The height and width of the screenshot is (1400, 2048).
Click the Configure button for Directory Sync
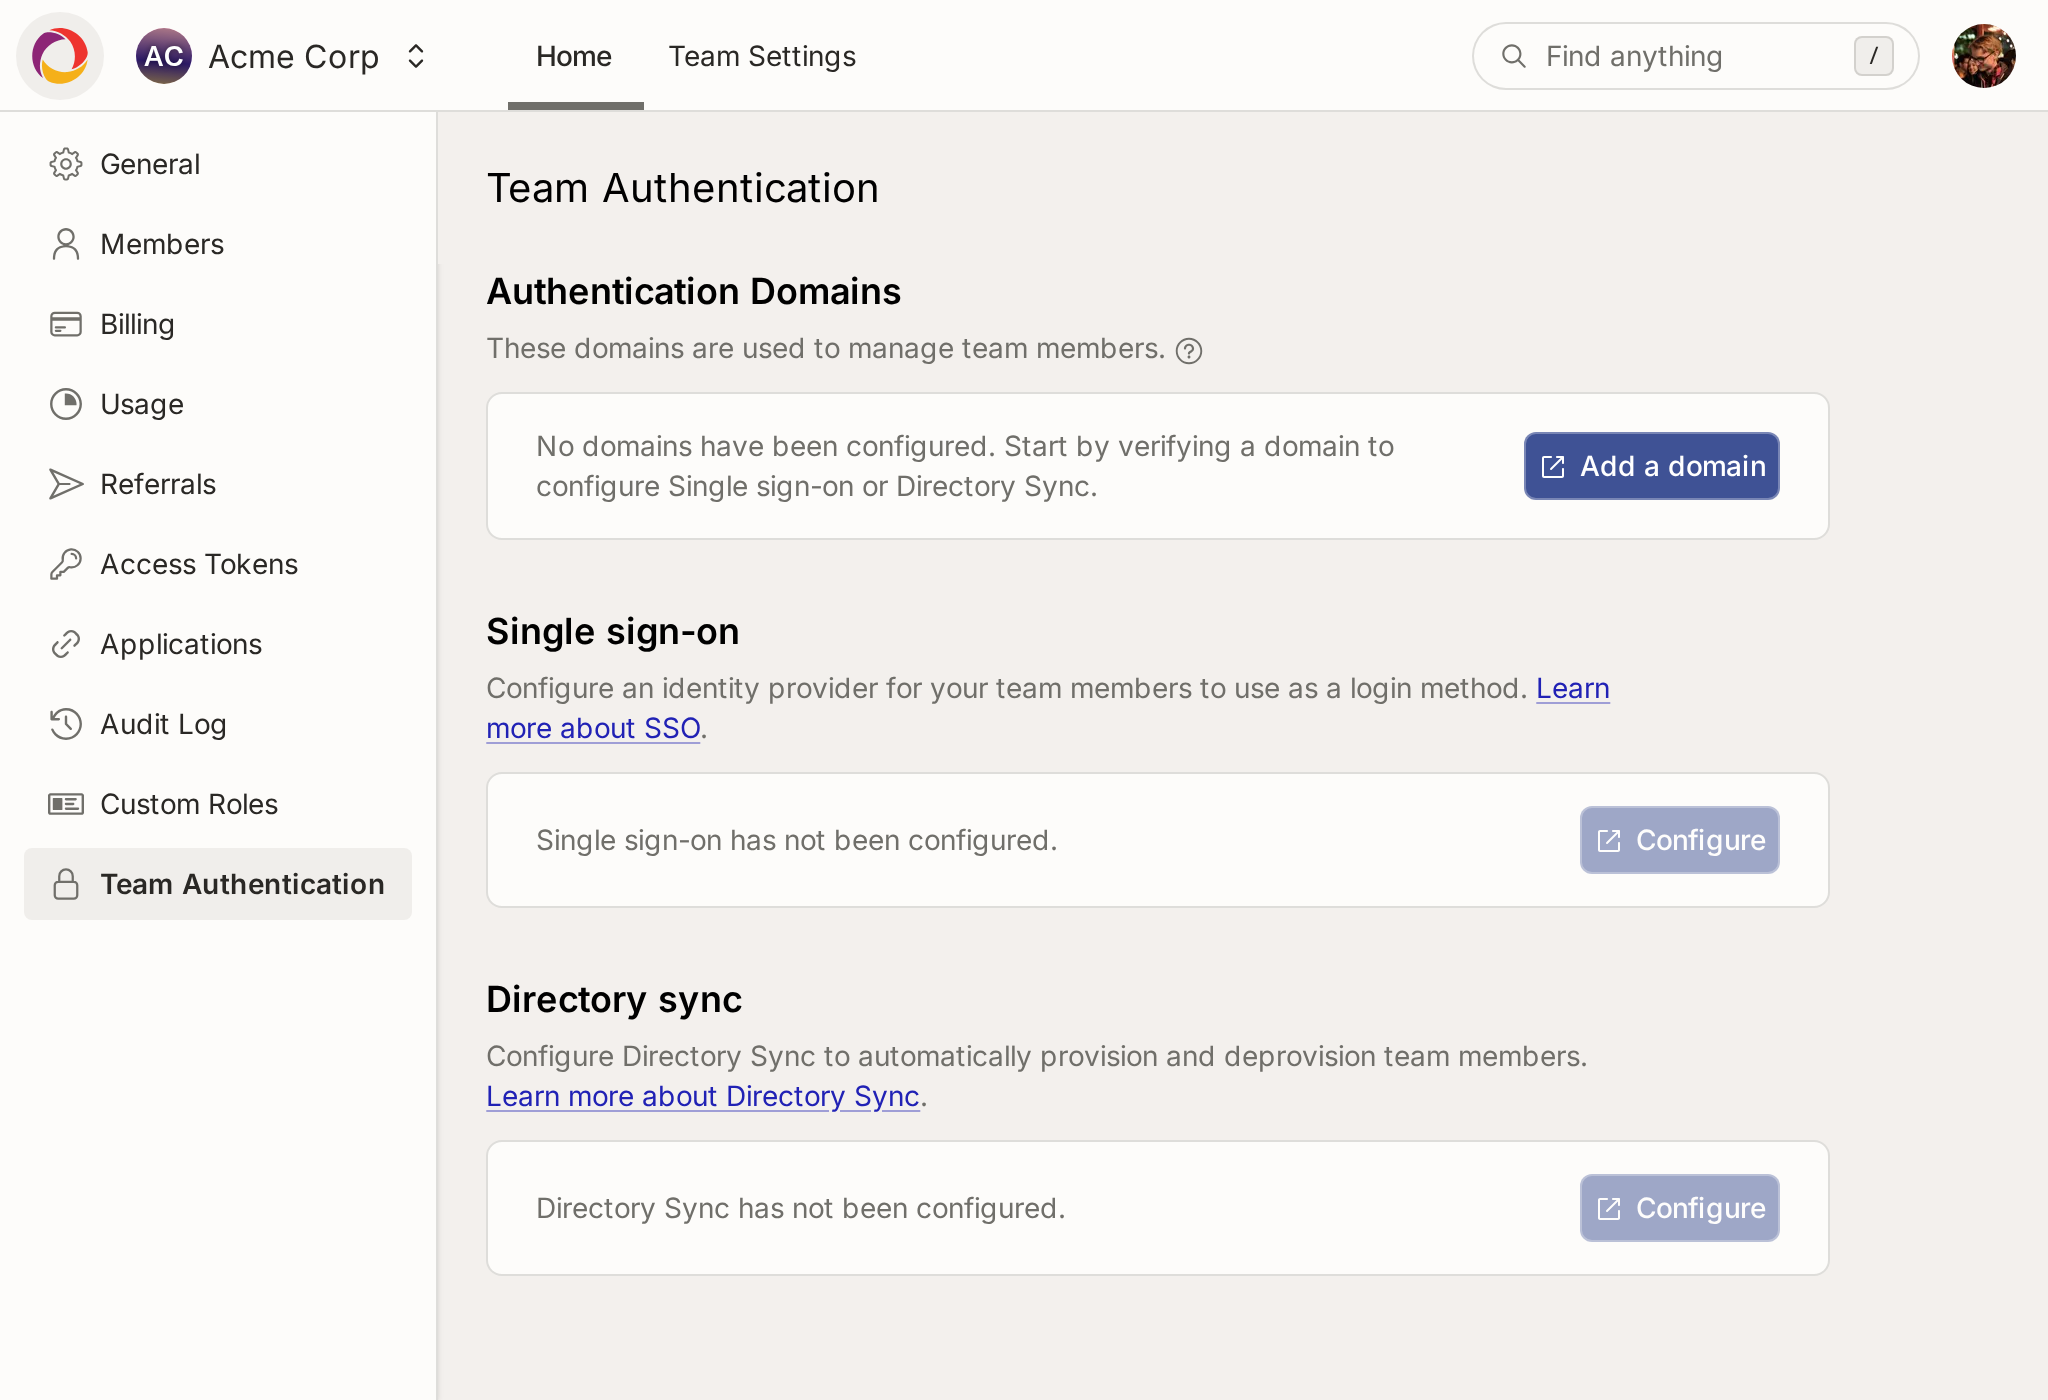[1680, 1208]
